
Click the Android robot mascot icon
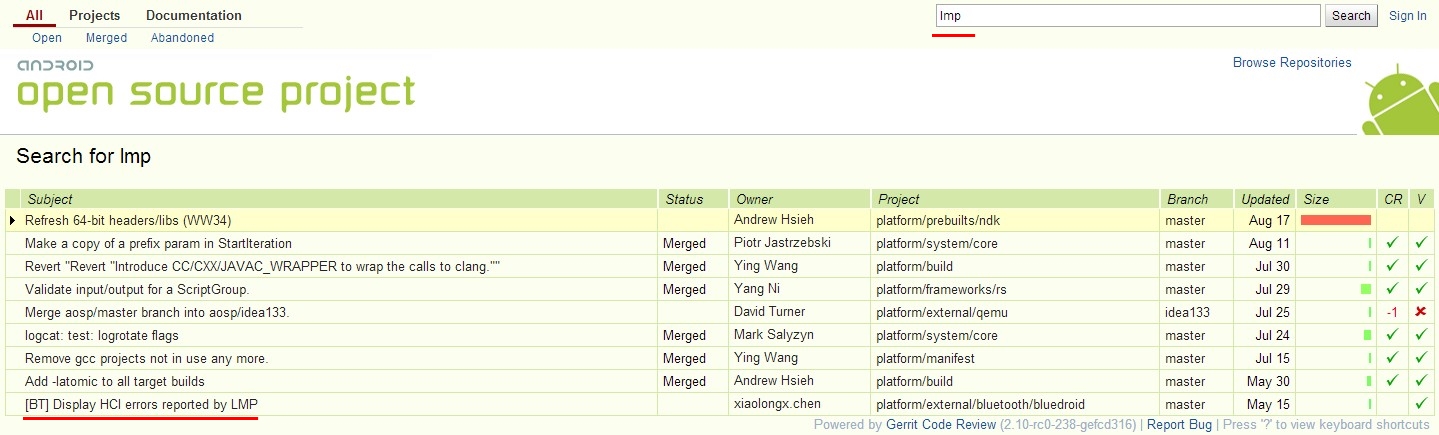click(1400, 98)
